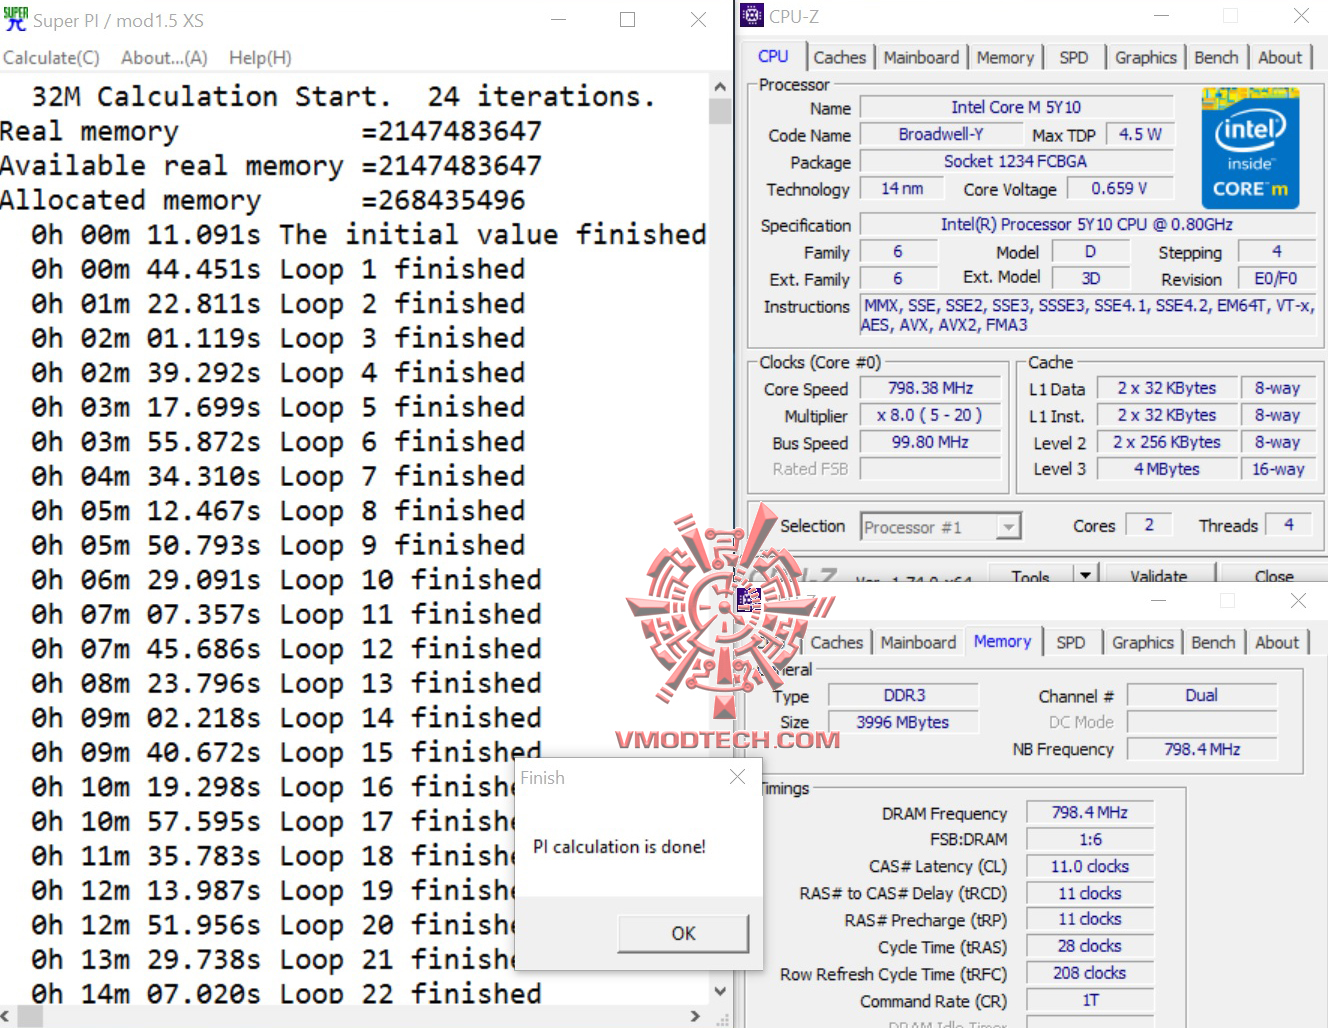Click the Revision value 'E0/F0'
The height and width of the screenshot is (1028, 1328).
coord(1276,279)
